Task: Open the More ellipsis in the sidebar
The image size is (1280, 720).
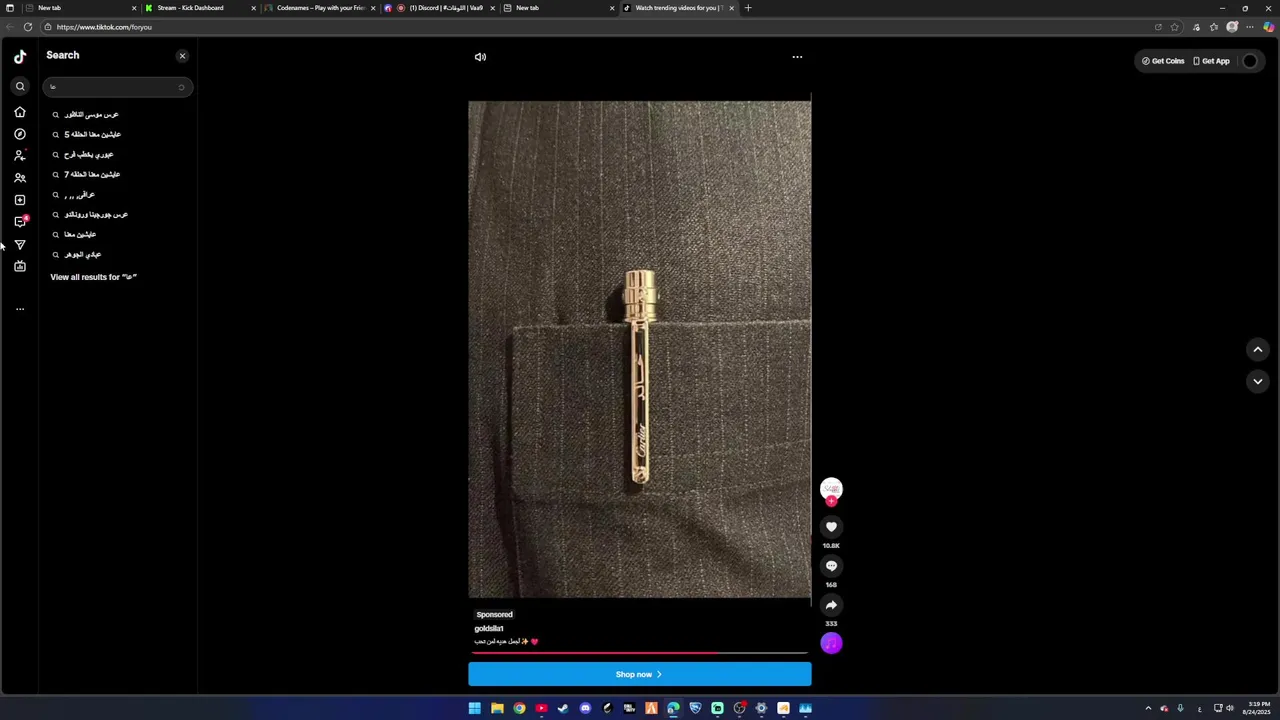Action: [x=20, y=309]
